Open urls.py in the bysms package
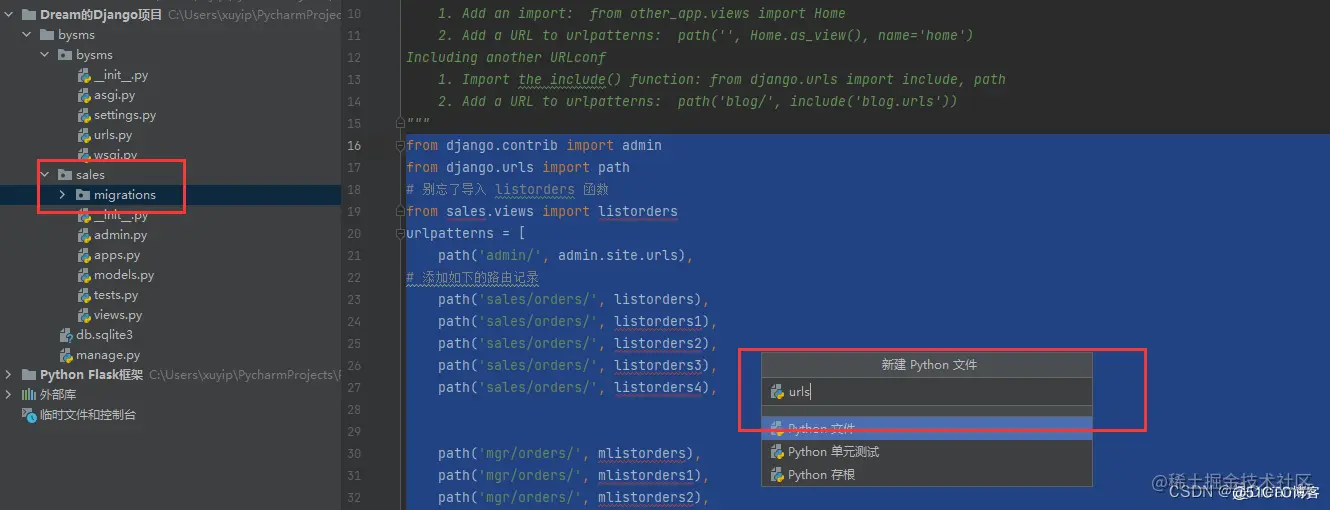Viewport: 1330px width, 510px height. click(x=113, y=135)
